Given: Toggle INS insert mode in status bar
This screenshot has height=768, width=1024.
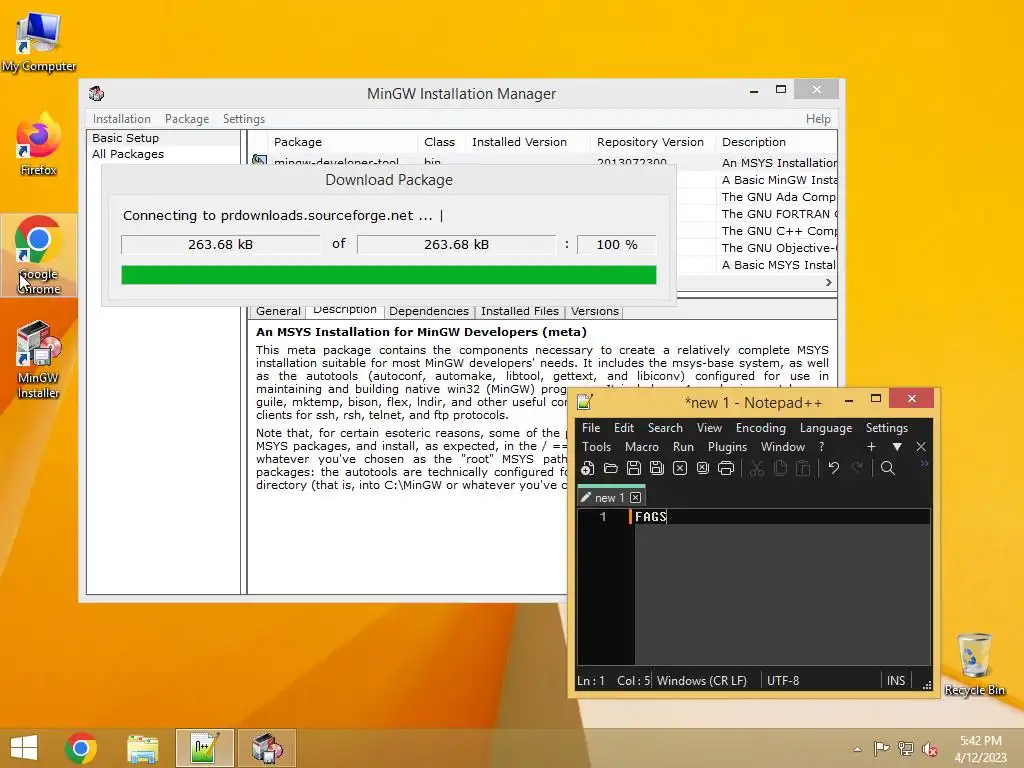Looking at the screenshot, I should tap(896, 680).
